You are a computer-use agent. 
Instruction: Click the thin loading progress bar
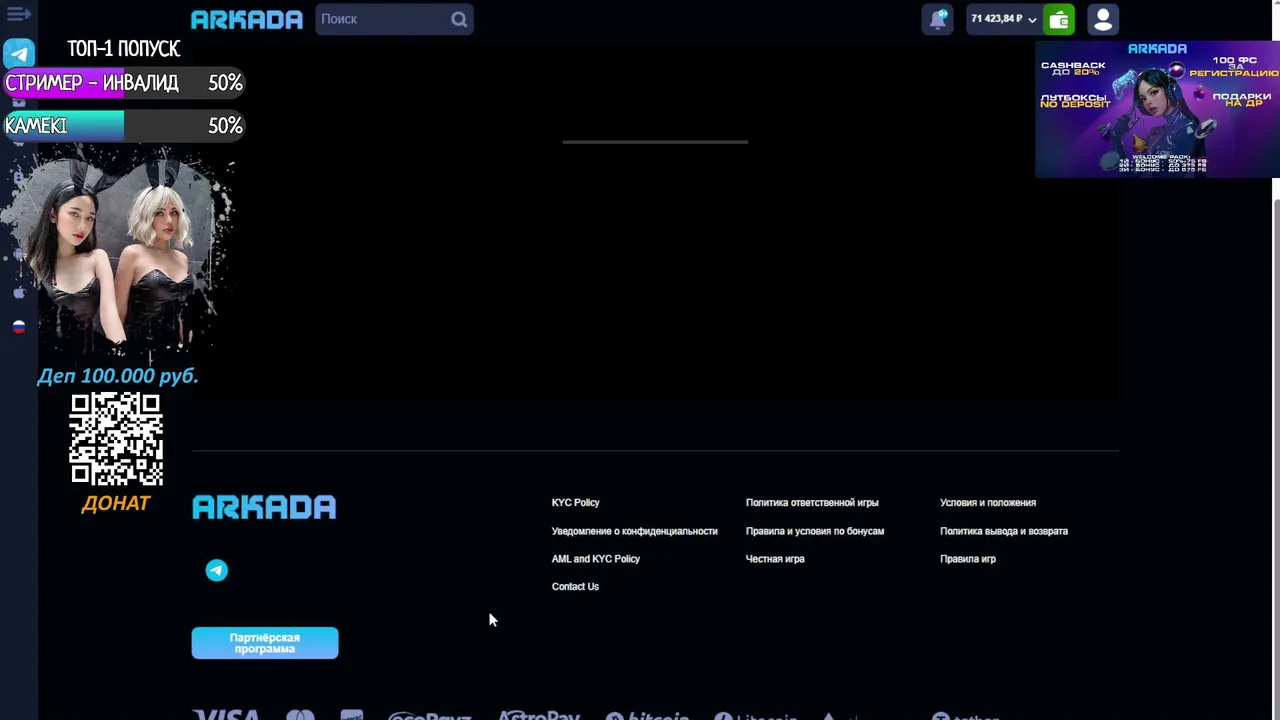click(655, 142)
